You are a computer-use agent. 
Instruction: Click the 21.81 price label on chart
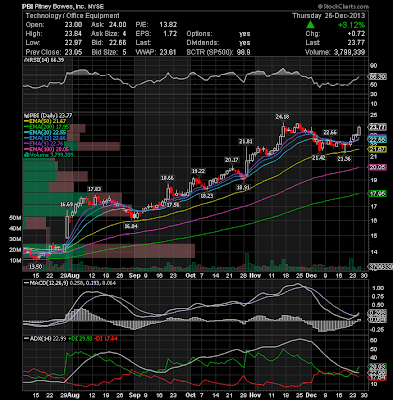click(x=246, y=142)
